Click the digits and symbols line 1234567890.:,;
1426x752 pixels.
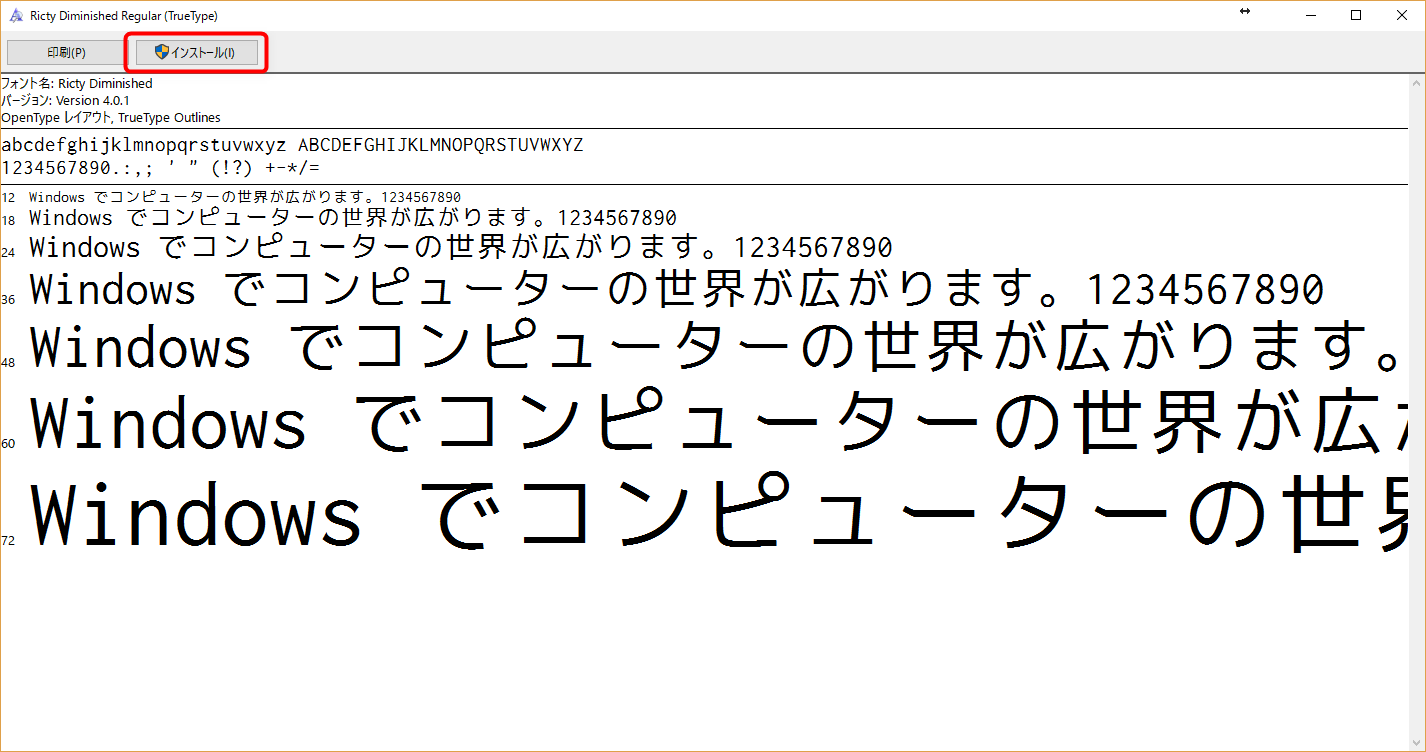point(161,168)
